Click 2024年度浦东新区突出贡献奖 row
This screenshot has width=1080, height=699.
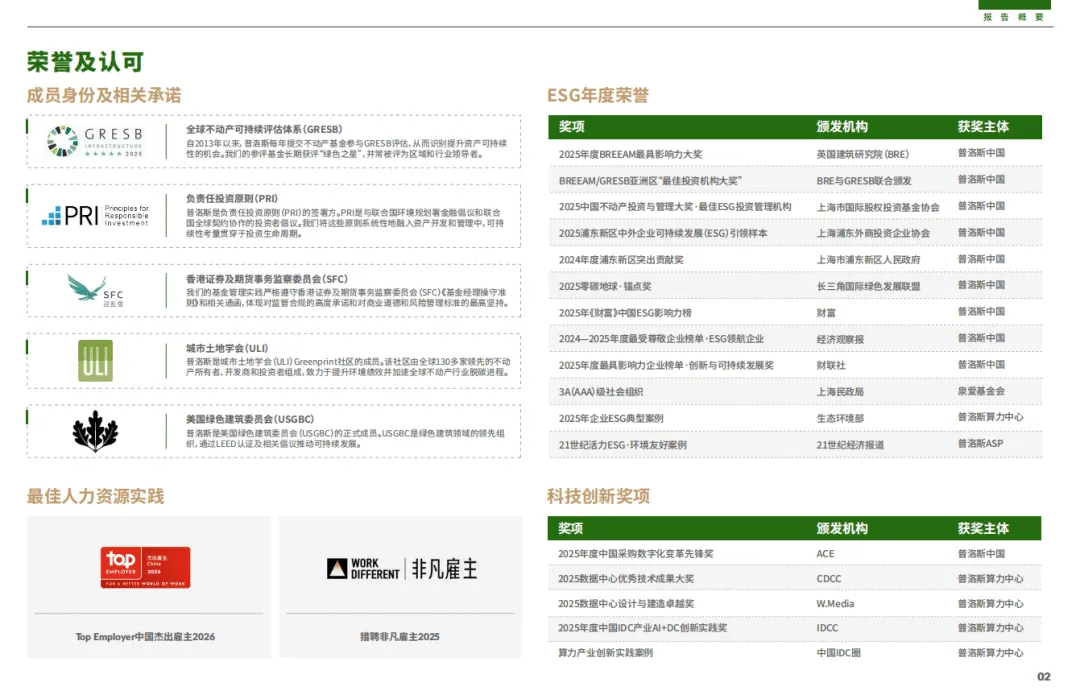(x=795, y=260)
